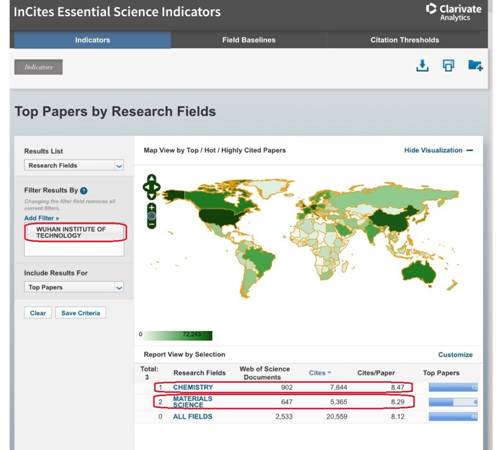Viewport: 500px width, 450px height.
Task: Click the map zoom-out minus button
Action: tap(152, 225)
